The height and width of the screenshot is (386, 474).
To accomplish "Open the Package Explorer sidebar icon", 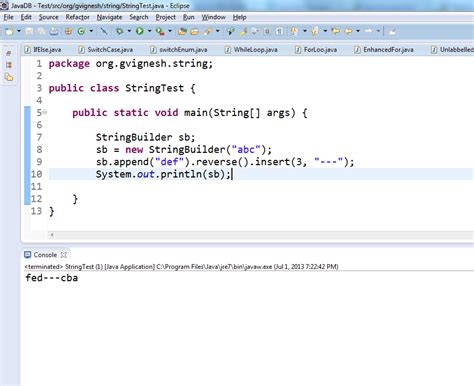I will click(9, 77).
